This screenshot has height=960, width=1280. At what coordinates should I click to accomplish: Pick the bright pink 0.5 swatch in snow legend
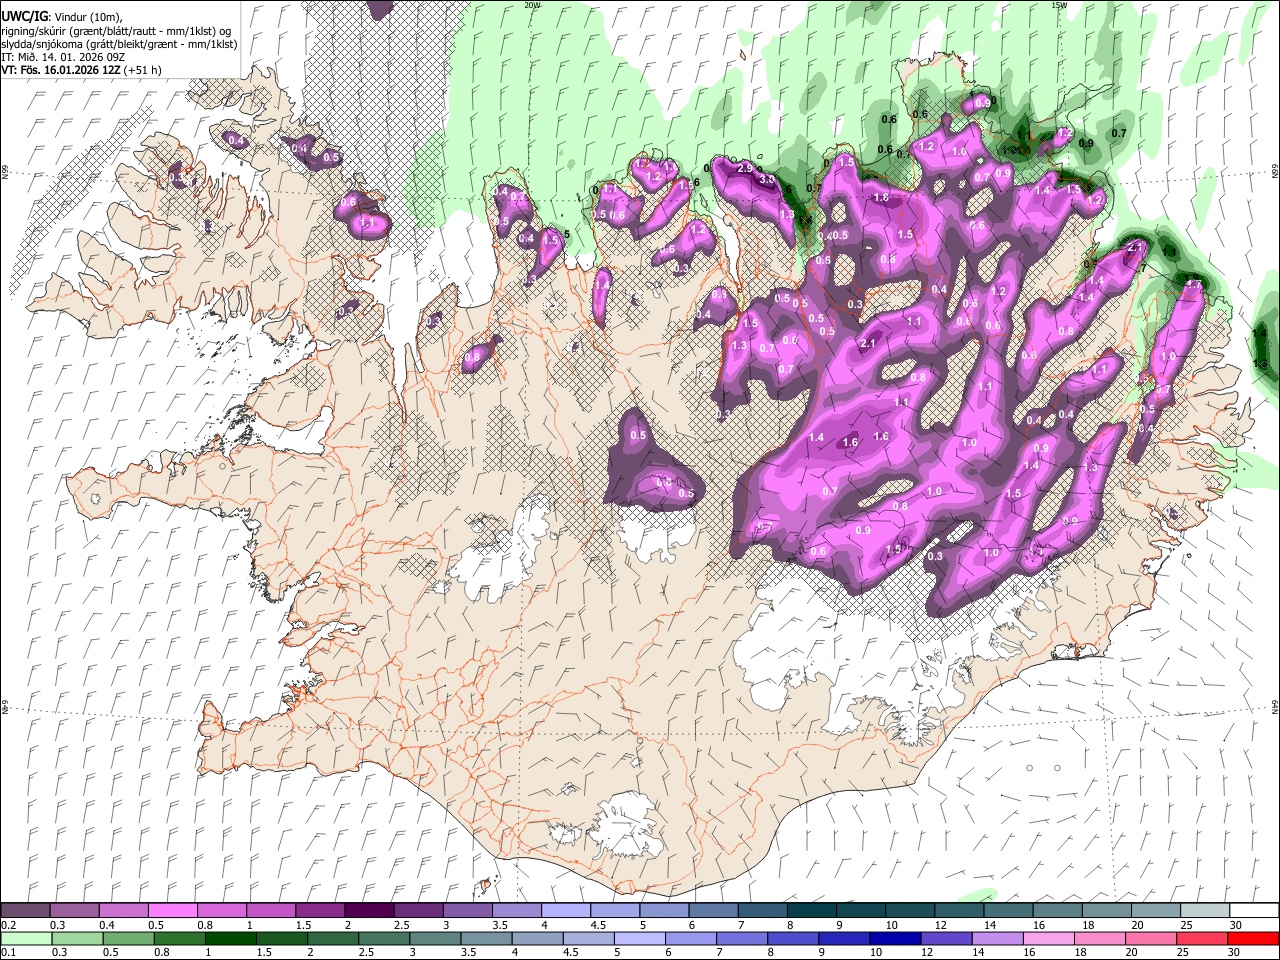click(172, 910)
